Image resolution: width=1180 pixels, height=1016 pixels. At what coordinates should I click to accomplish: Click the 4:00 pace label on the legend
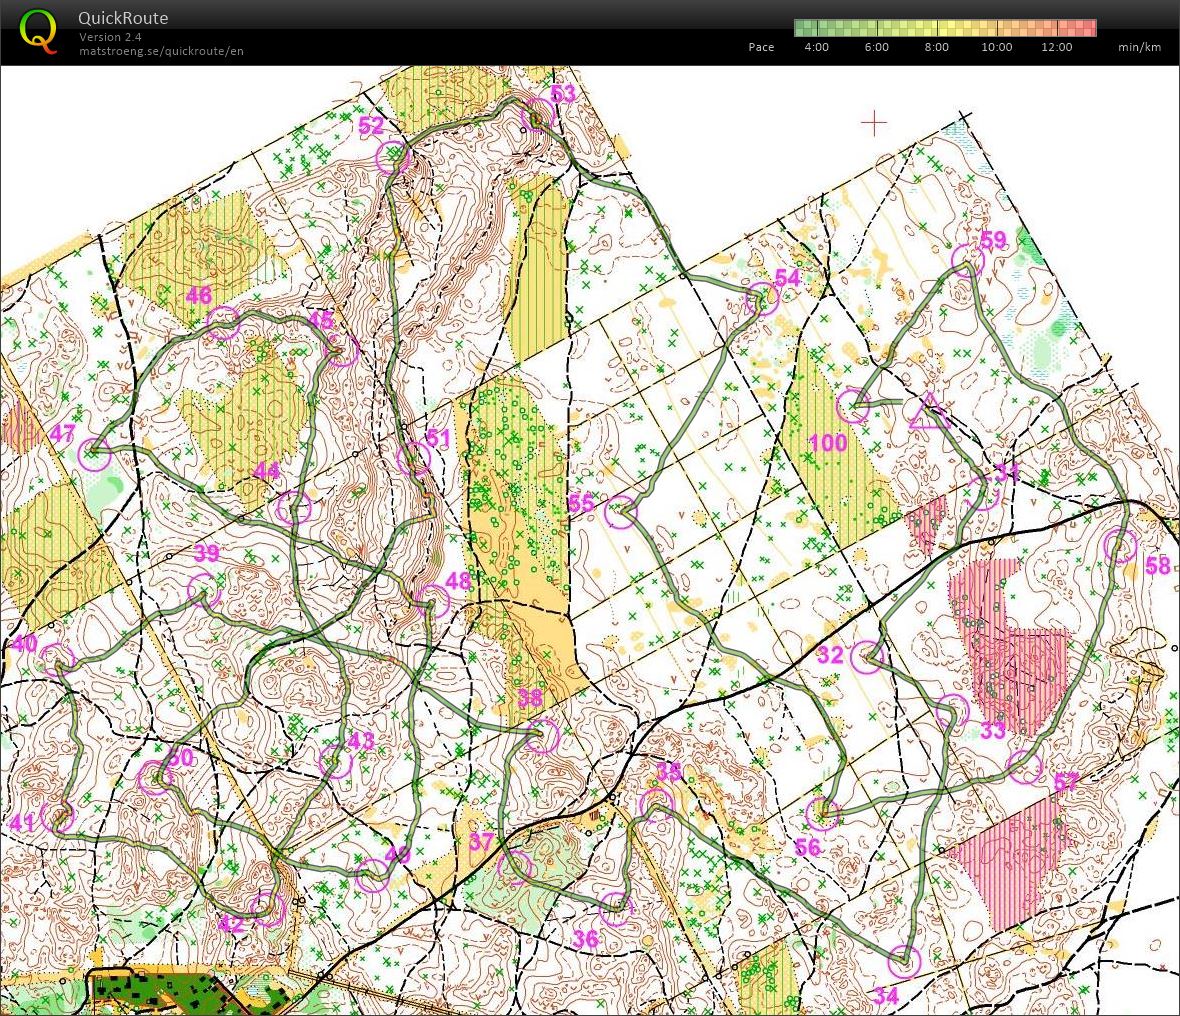click(x=816, y=47)
